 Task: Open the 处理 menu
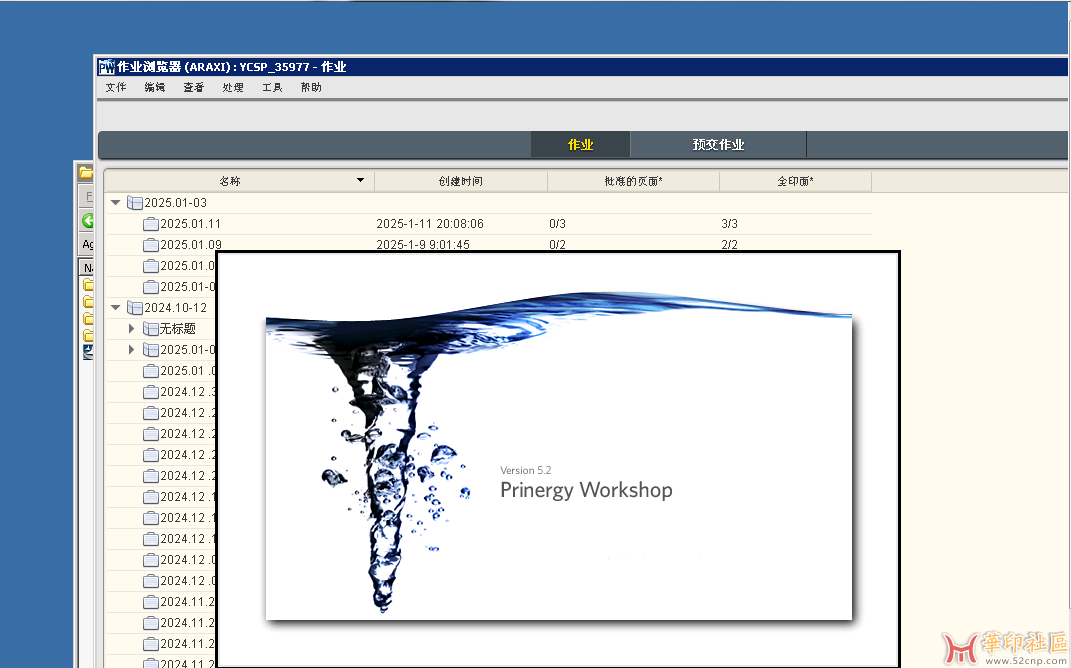tap(233, 87)
